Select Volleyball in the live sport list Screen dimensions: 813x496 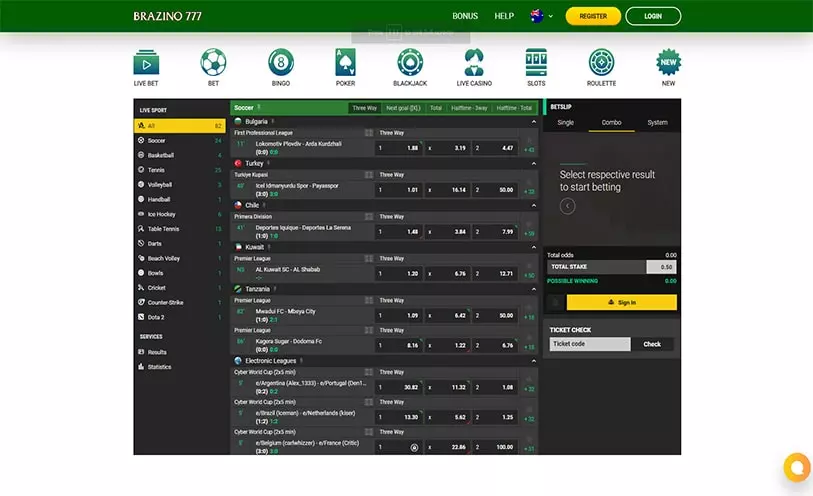pos(179,185)
